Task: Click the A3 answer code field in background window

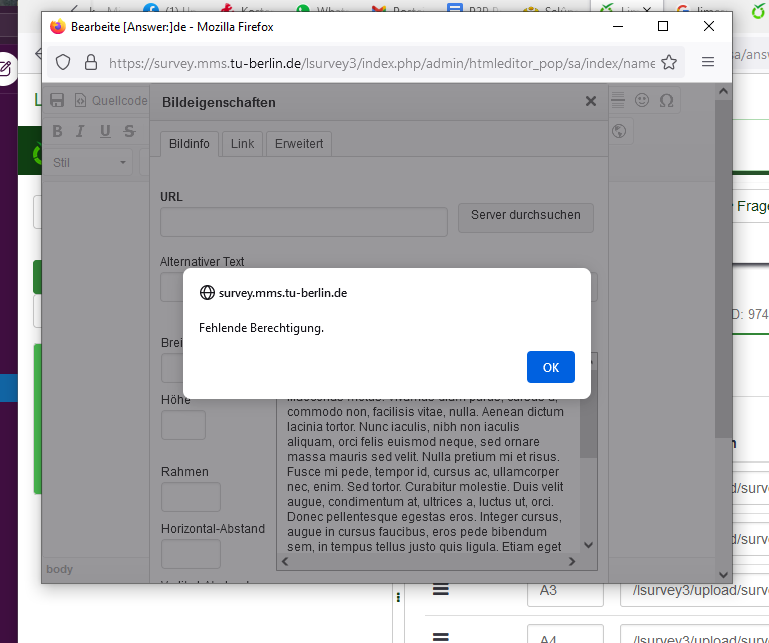Action: [565, 591]
